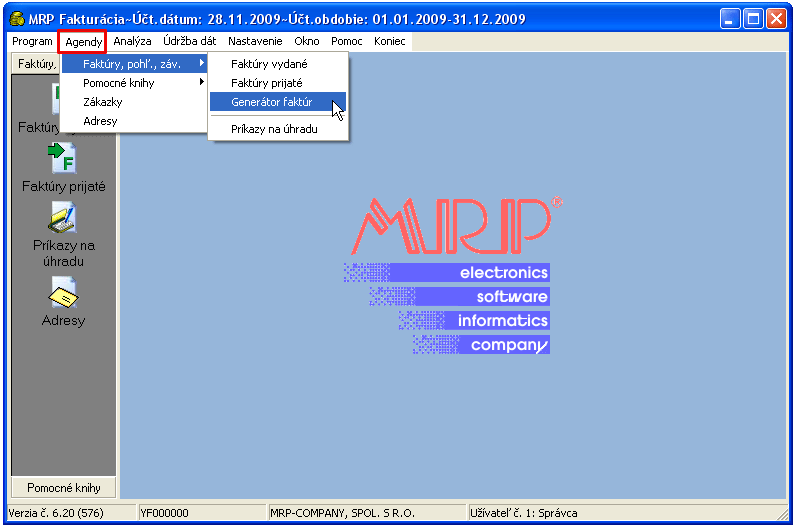This screenshot has width=796, height=527.
Task: Choose Adresy from the Agendy menu
Action: (134, 121)
